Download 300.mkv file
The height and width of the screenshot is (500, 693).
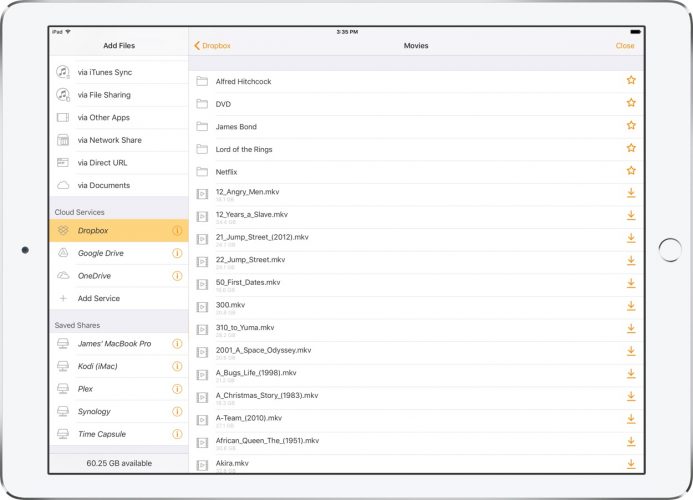point(631,305)
